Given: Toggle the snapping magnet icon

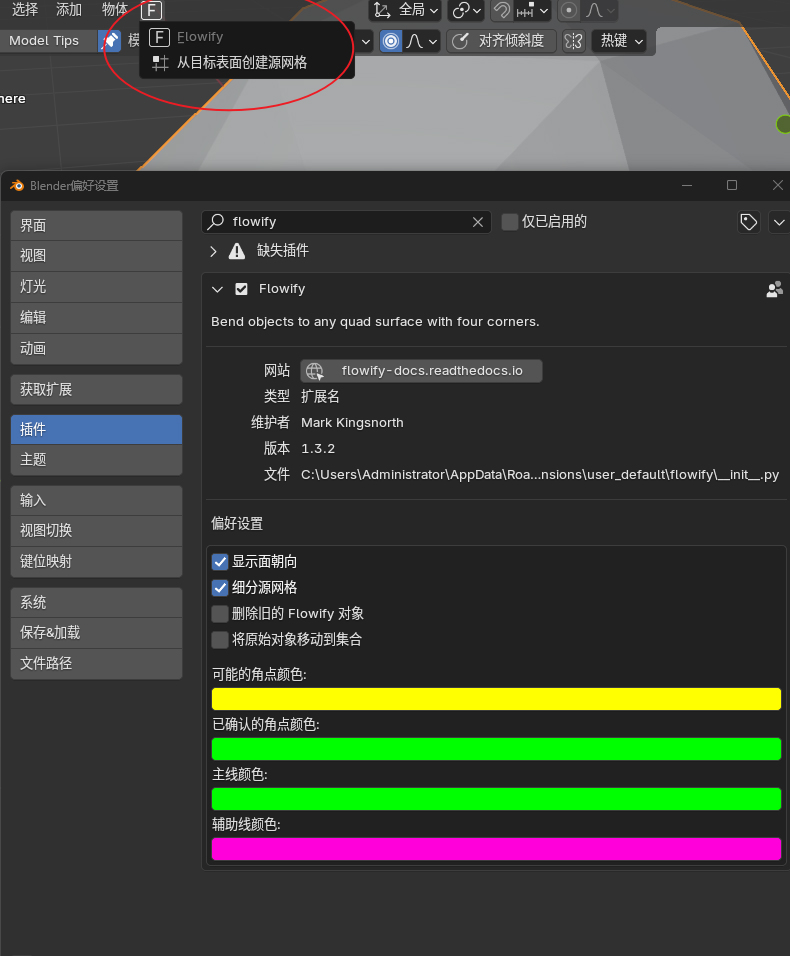Looking at the screenshot, I should (x=501, y=10).
